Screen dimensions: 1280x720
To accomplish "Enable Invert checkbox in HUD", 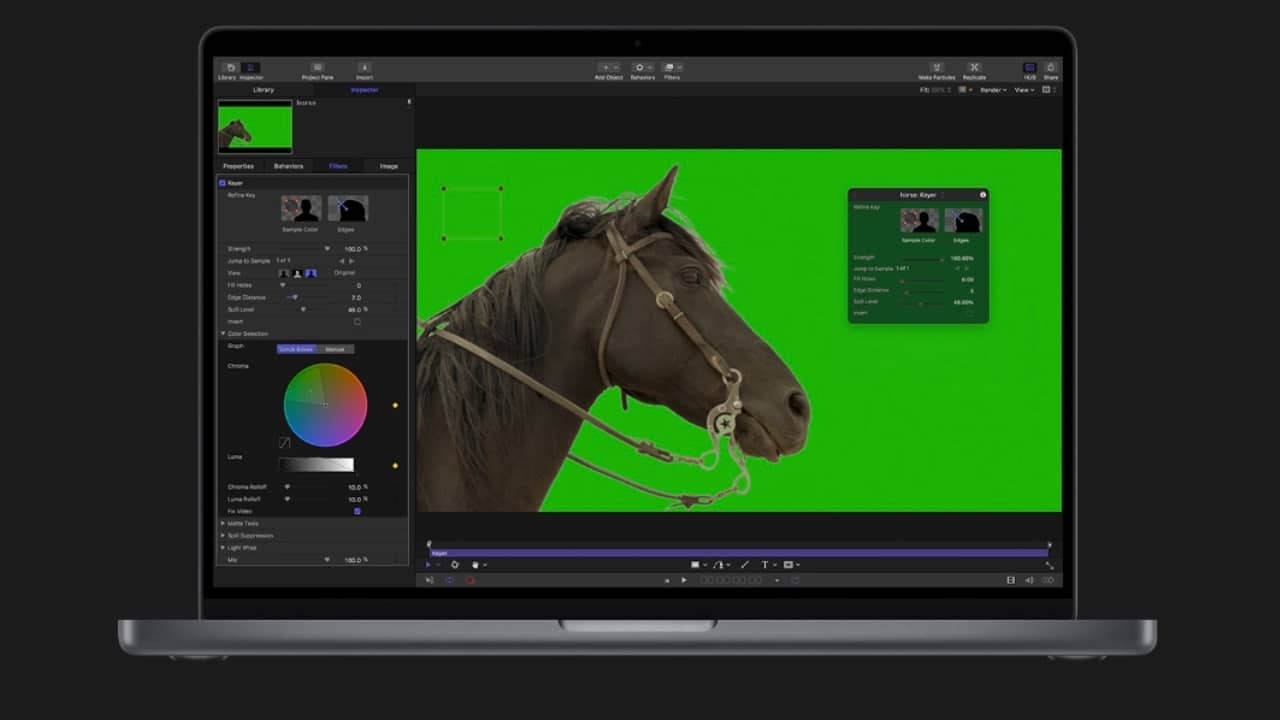I will [968, 313].
